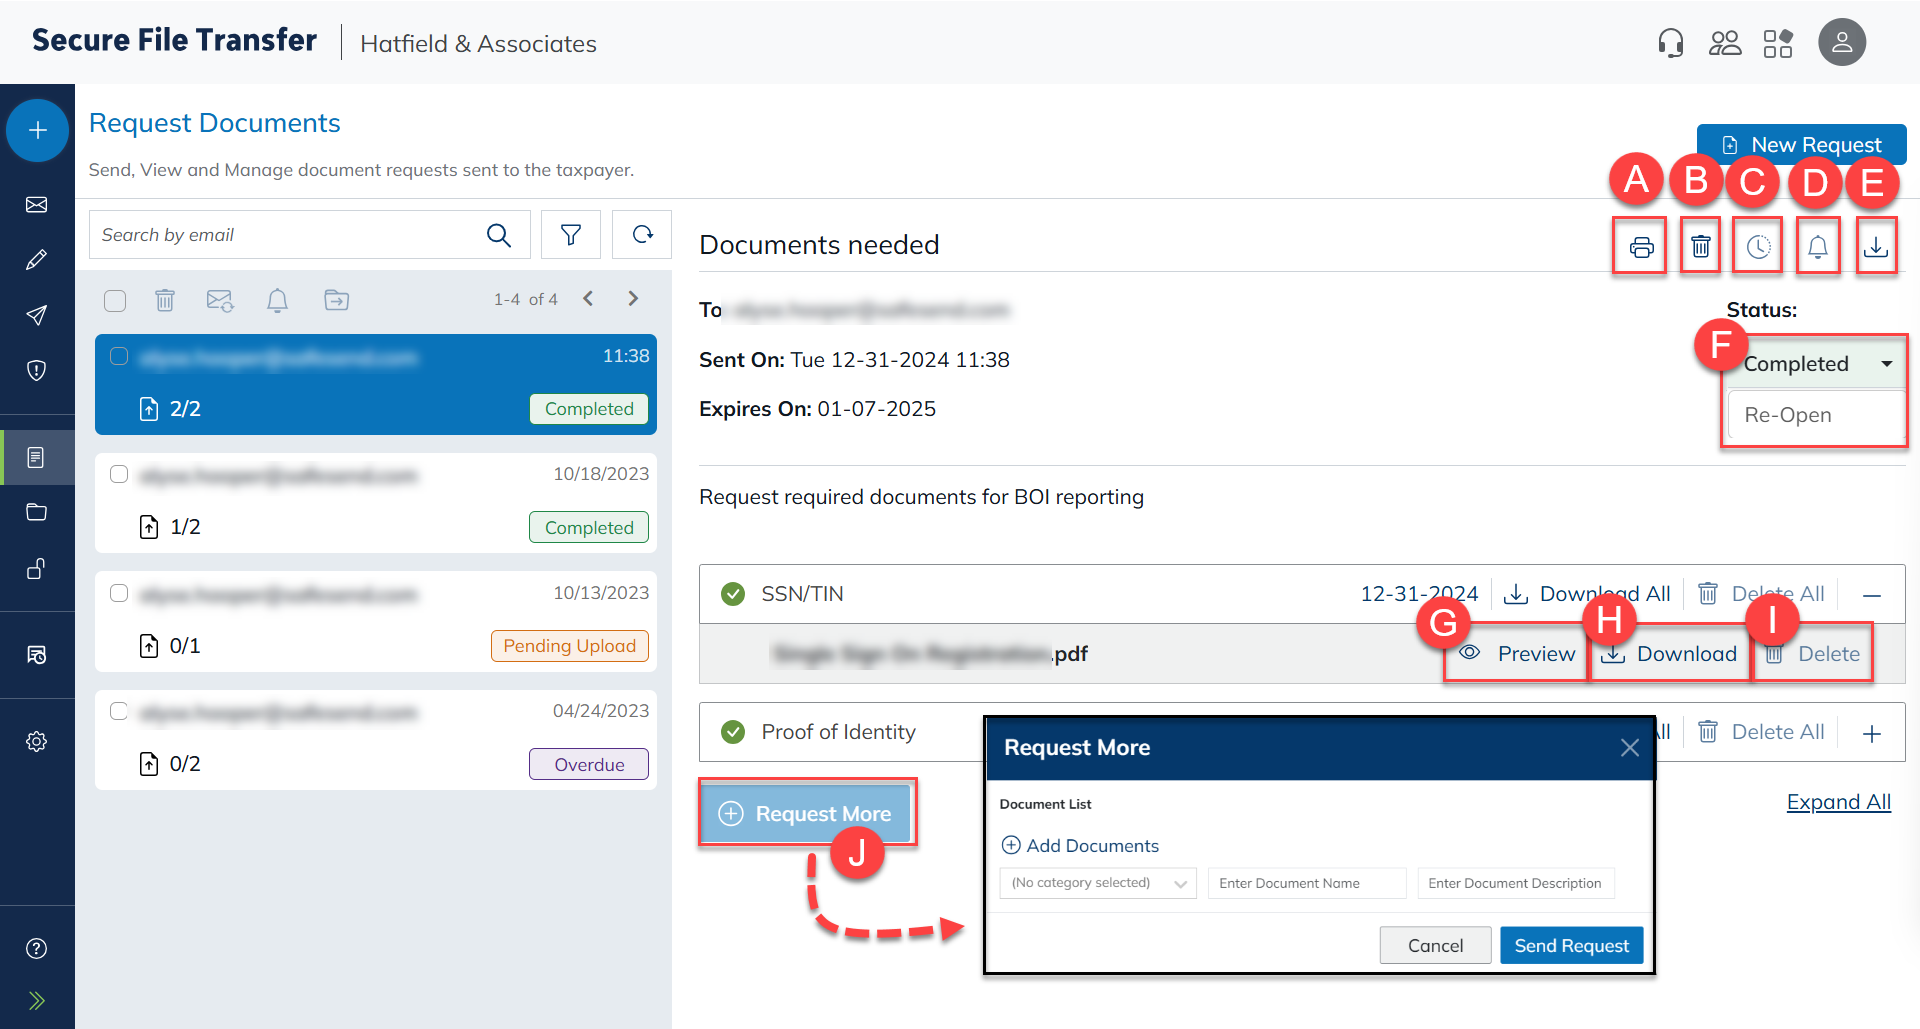
Task: Choose Re-Open from the status menu
Action: (1788, 415)
